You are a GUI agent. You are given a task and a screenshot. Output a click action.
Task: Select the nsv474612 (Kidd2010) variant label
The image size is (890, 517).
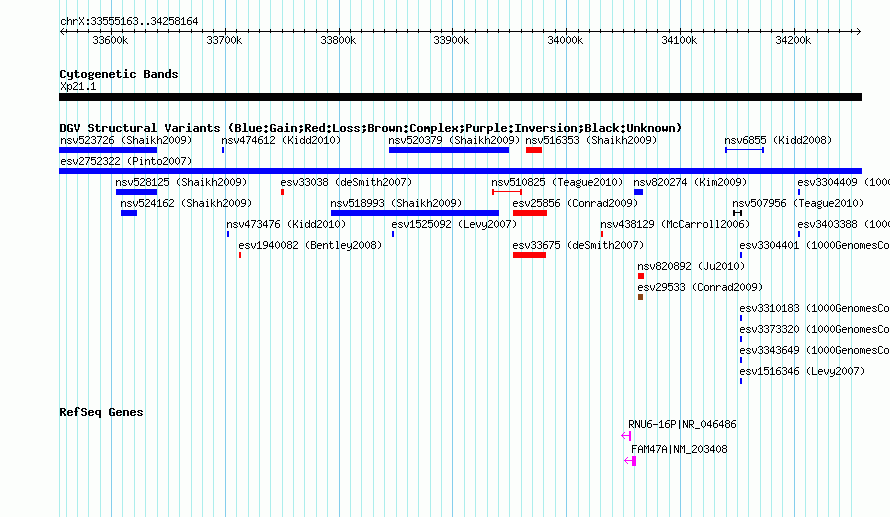point(281,140)
